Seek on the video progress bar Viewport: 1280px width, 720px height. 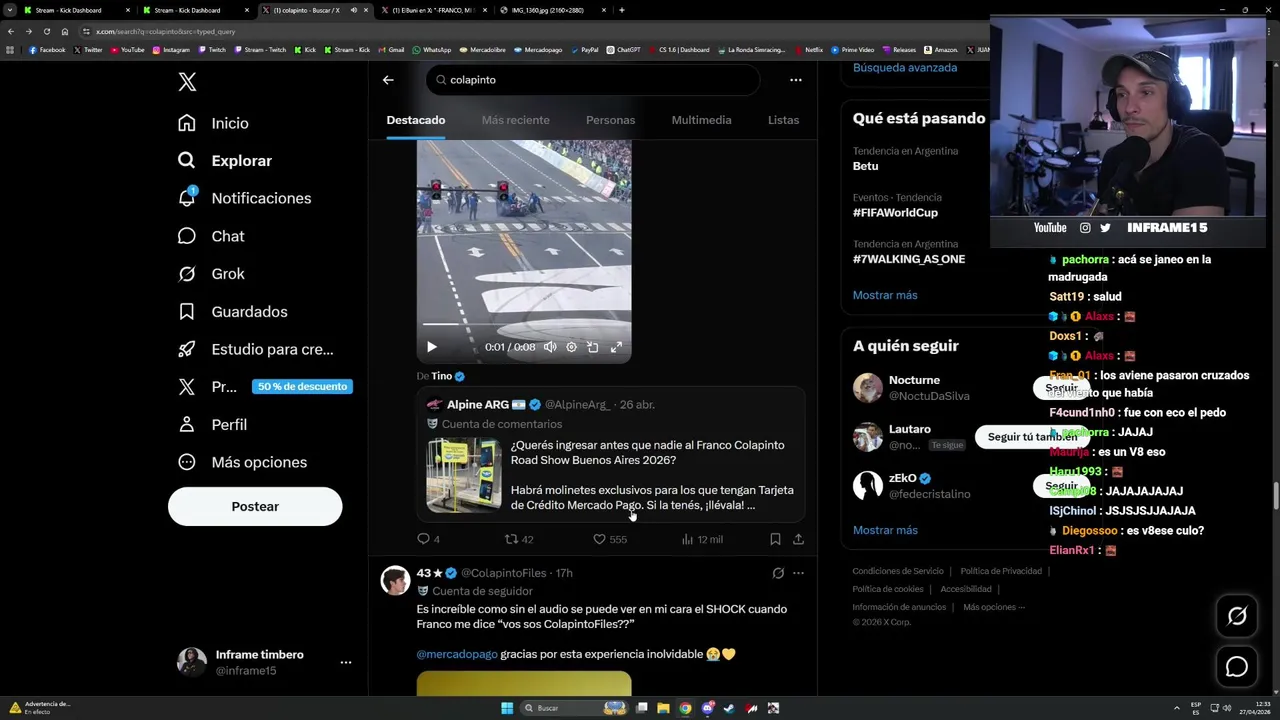(524, 325)
